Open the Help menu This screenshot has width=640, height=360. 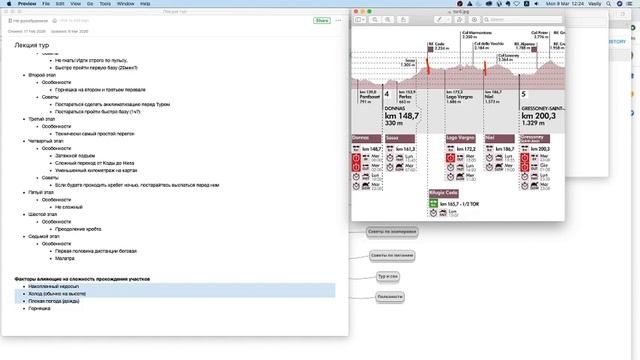145,4
